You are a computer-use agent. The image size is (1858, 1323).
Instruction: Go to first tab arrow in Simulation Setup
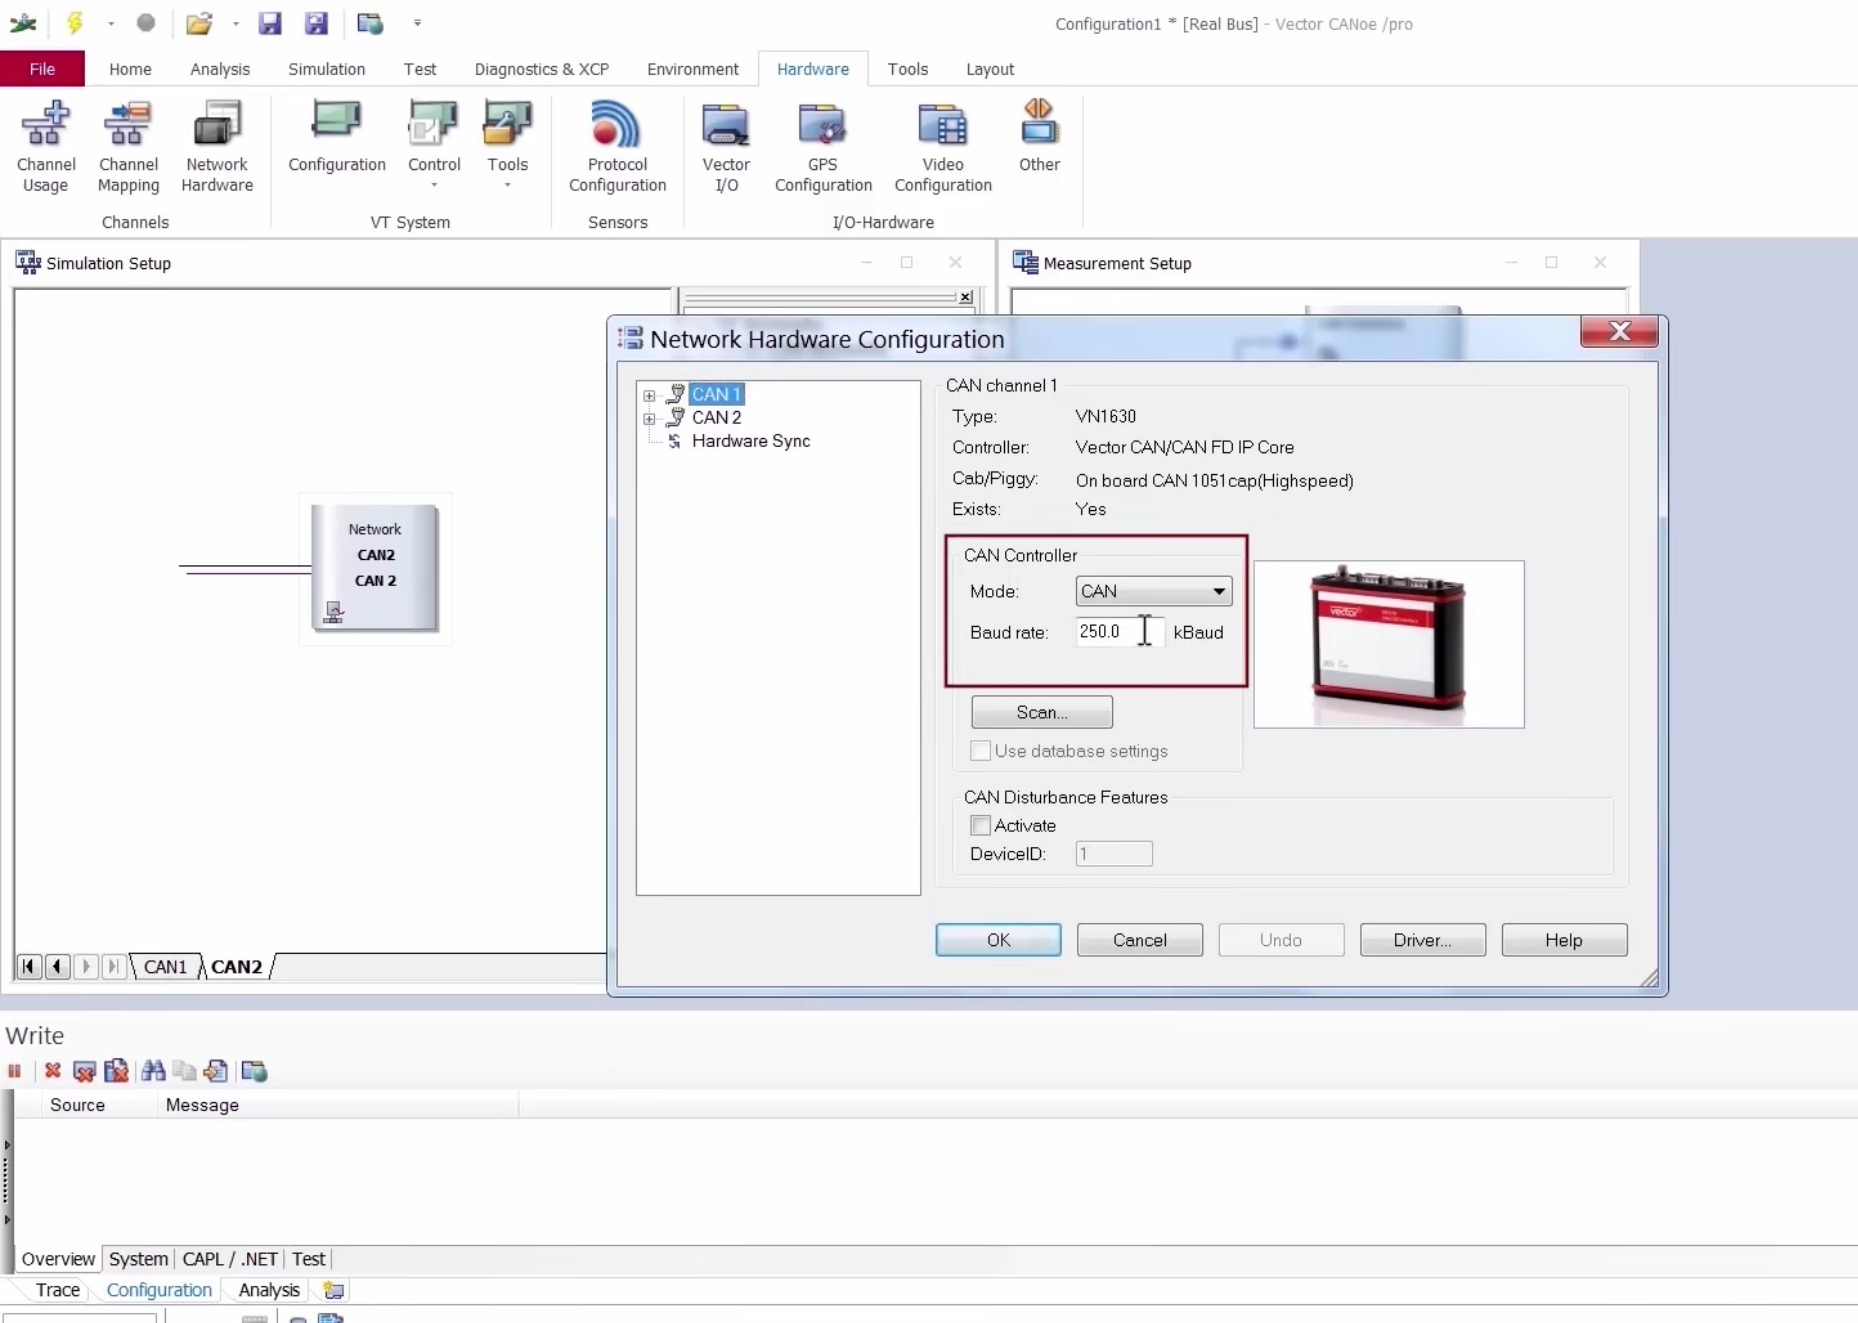(29, 966)
